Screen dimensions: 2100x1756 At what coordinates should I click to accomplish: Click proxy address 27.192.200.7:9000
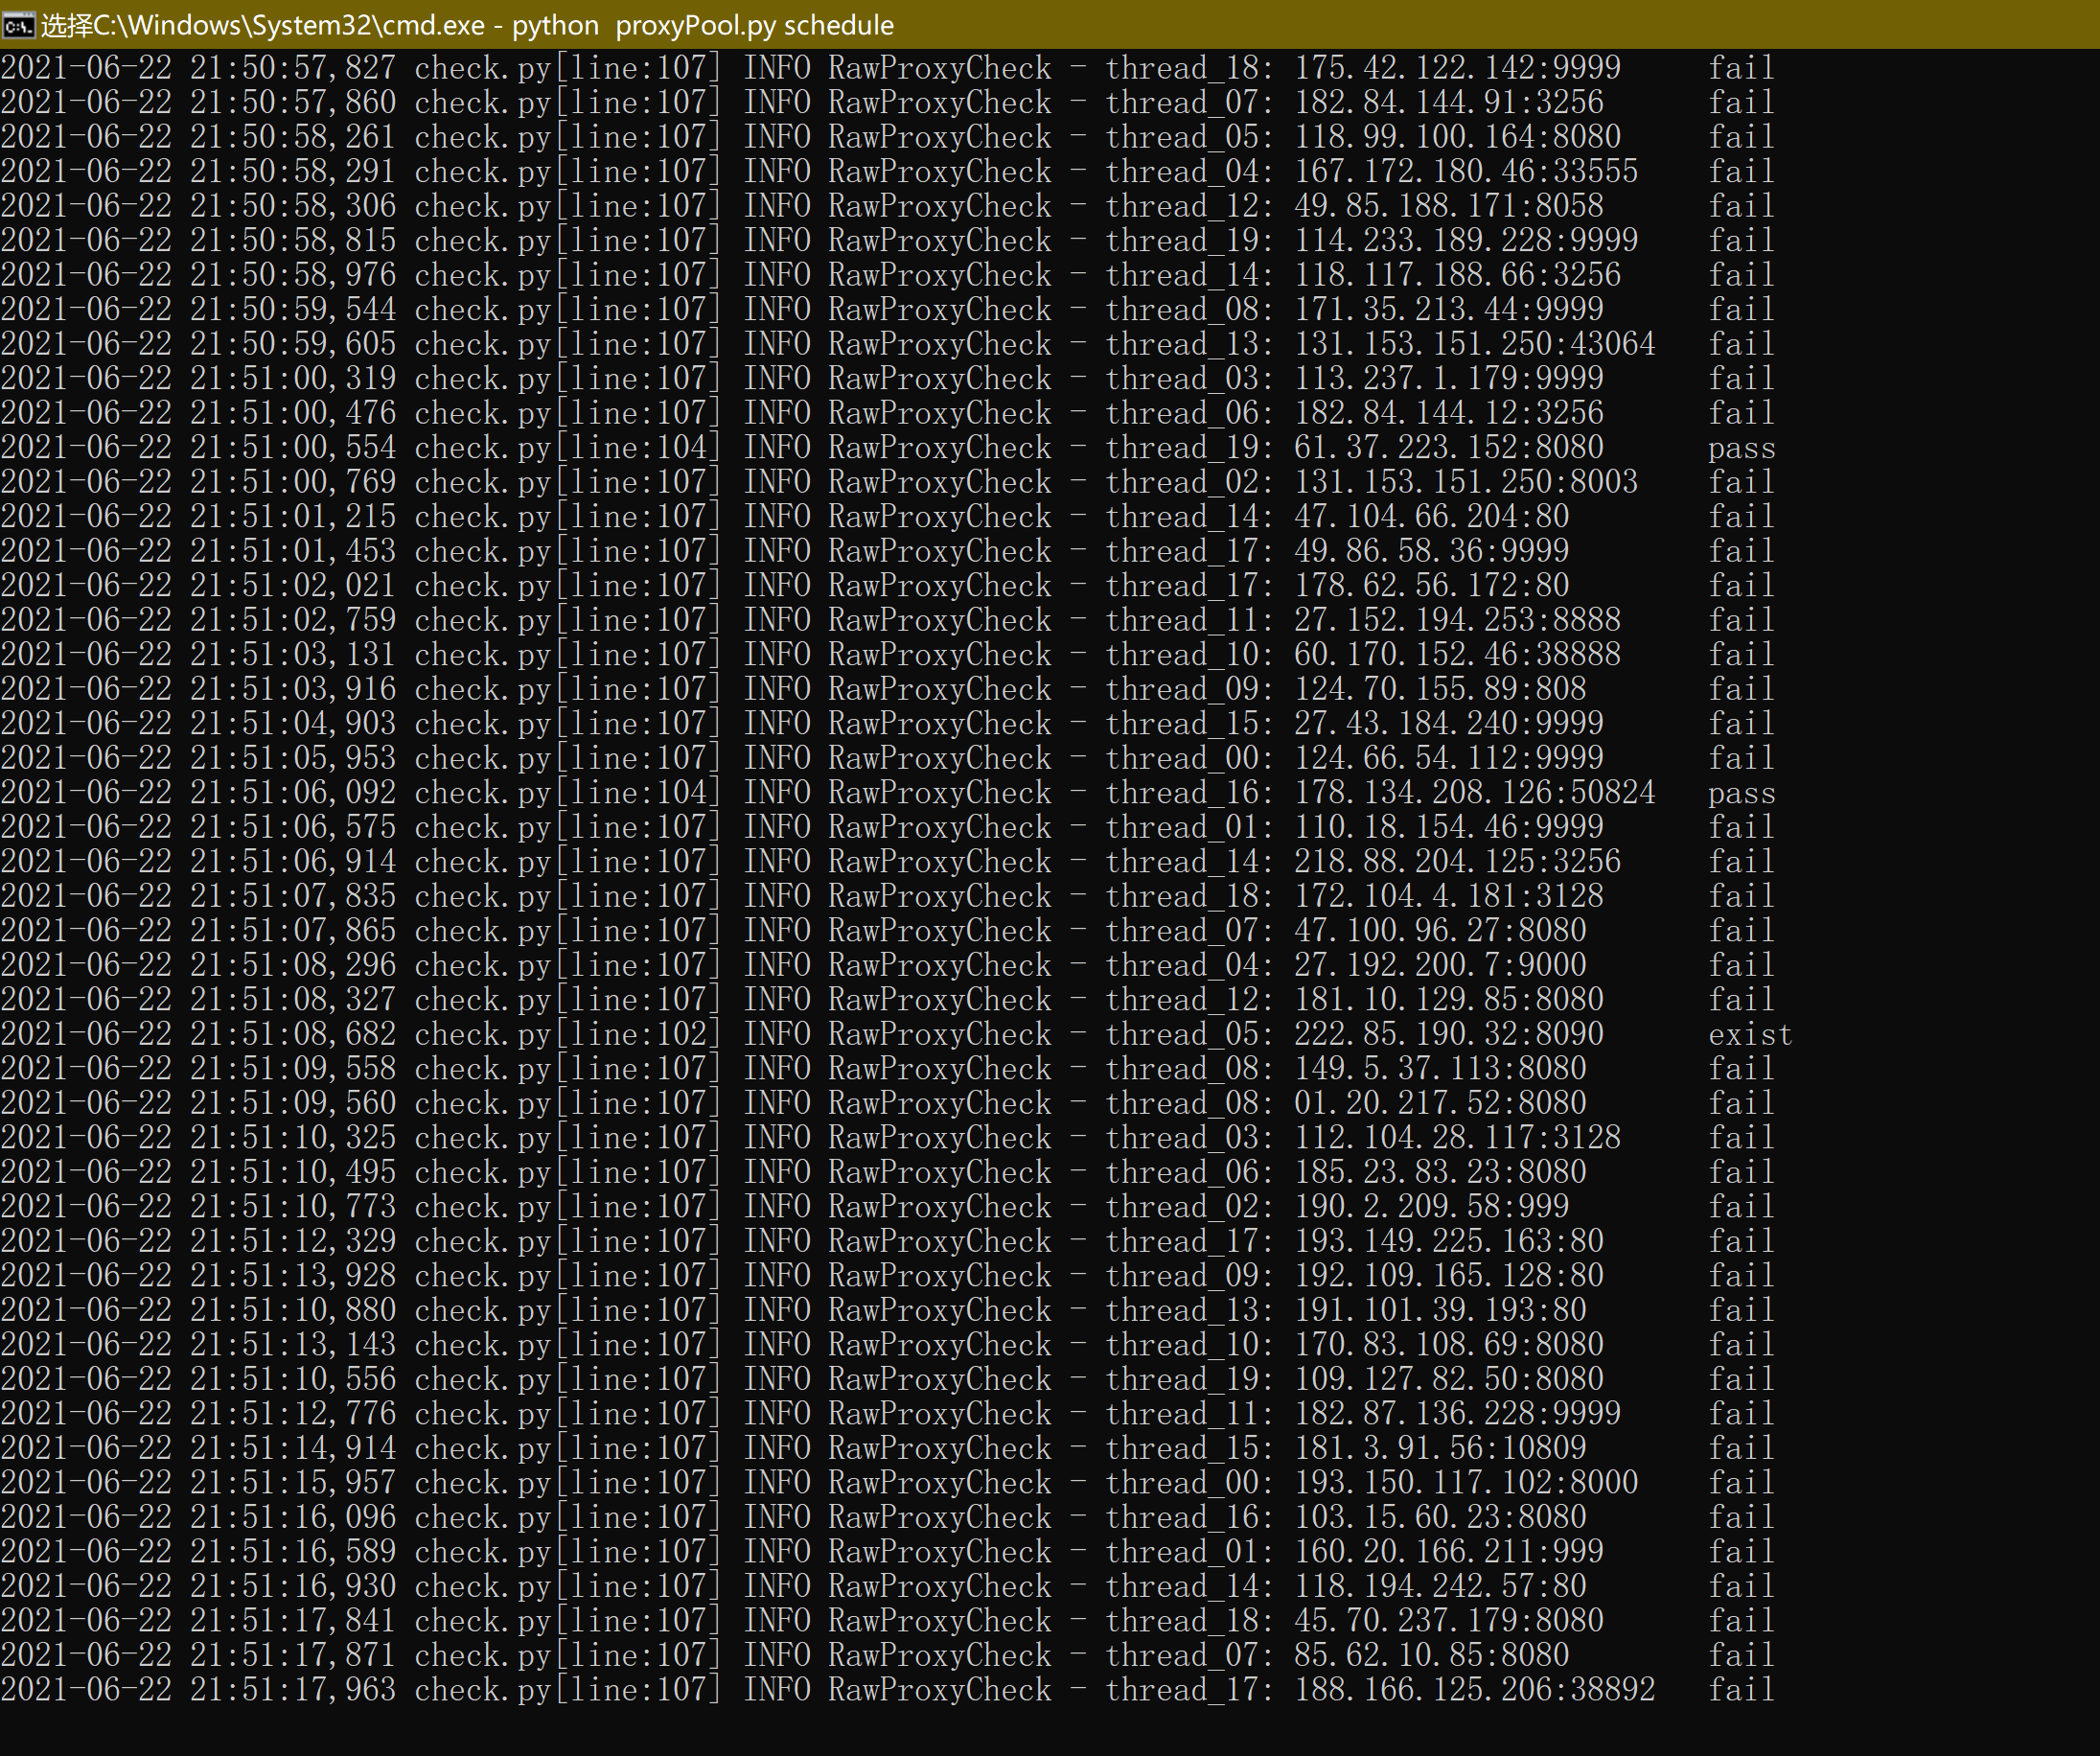(1440, 965)
